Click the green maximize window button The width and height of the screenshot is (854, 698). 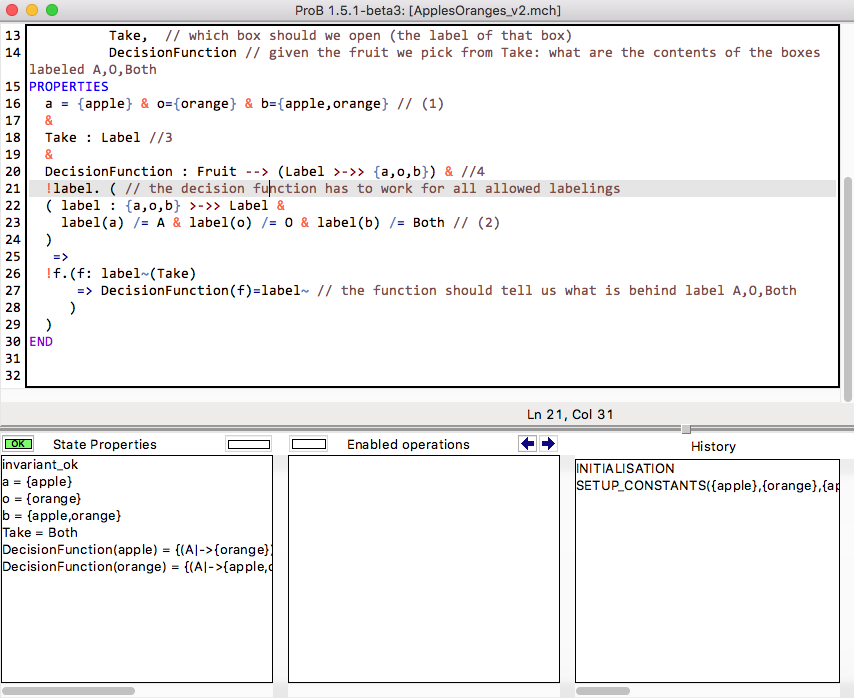point(52,10)
